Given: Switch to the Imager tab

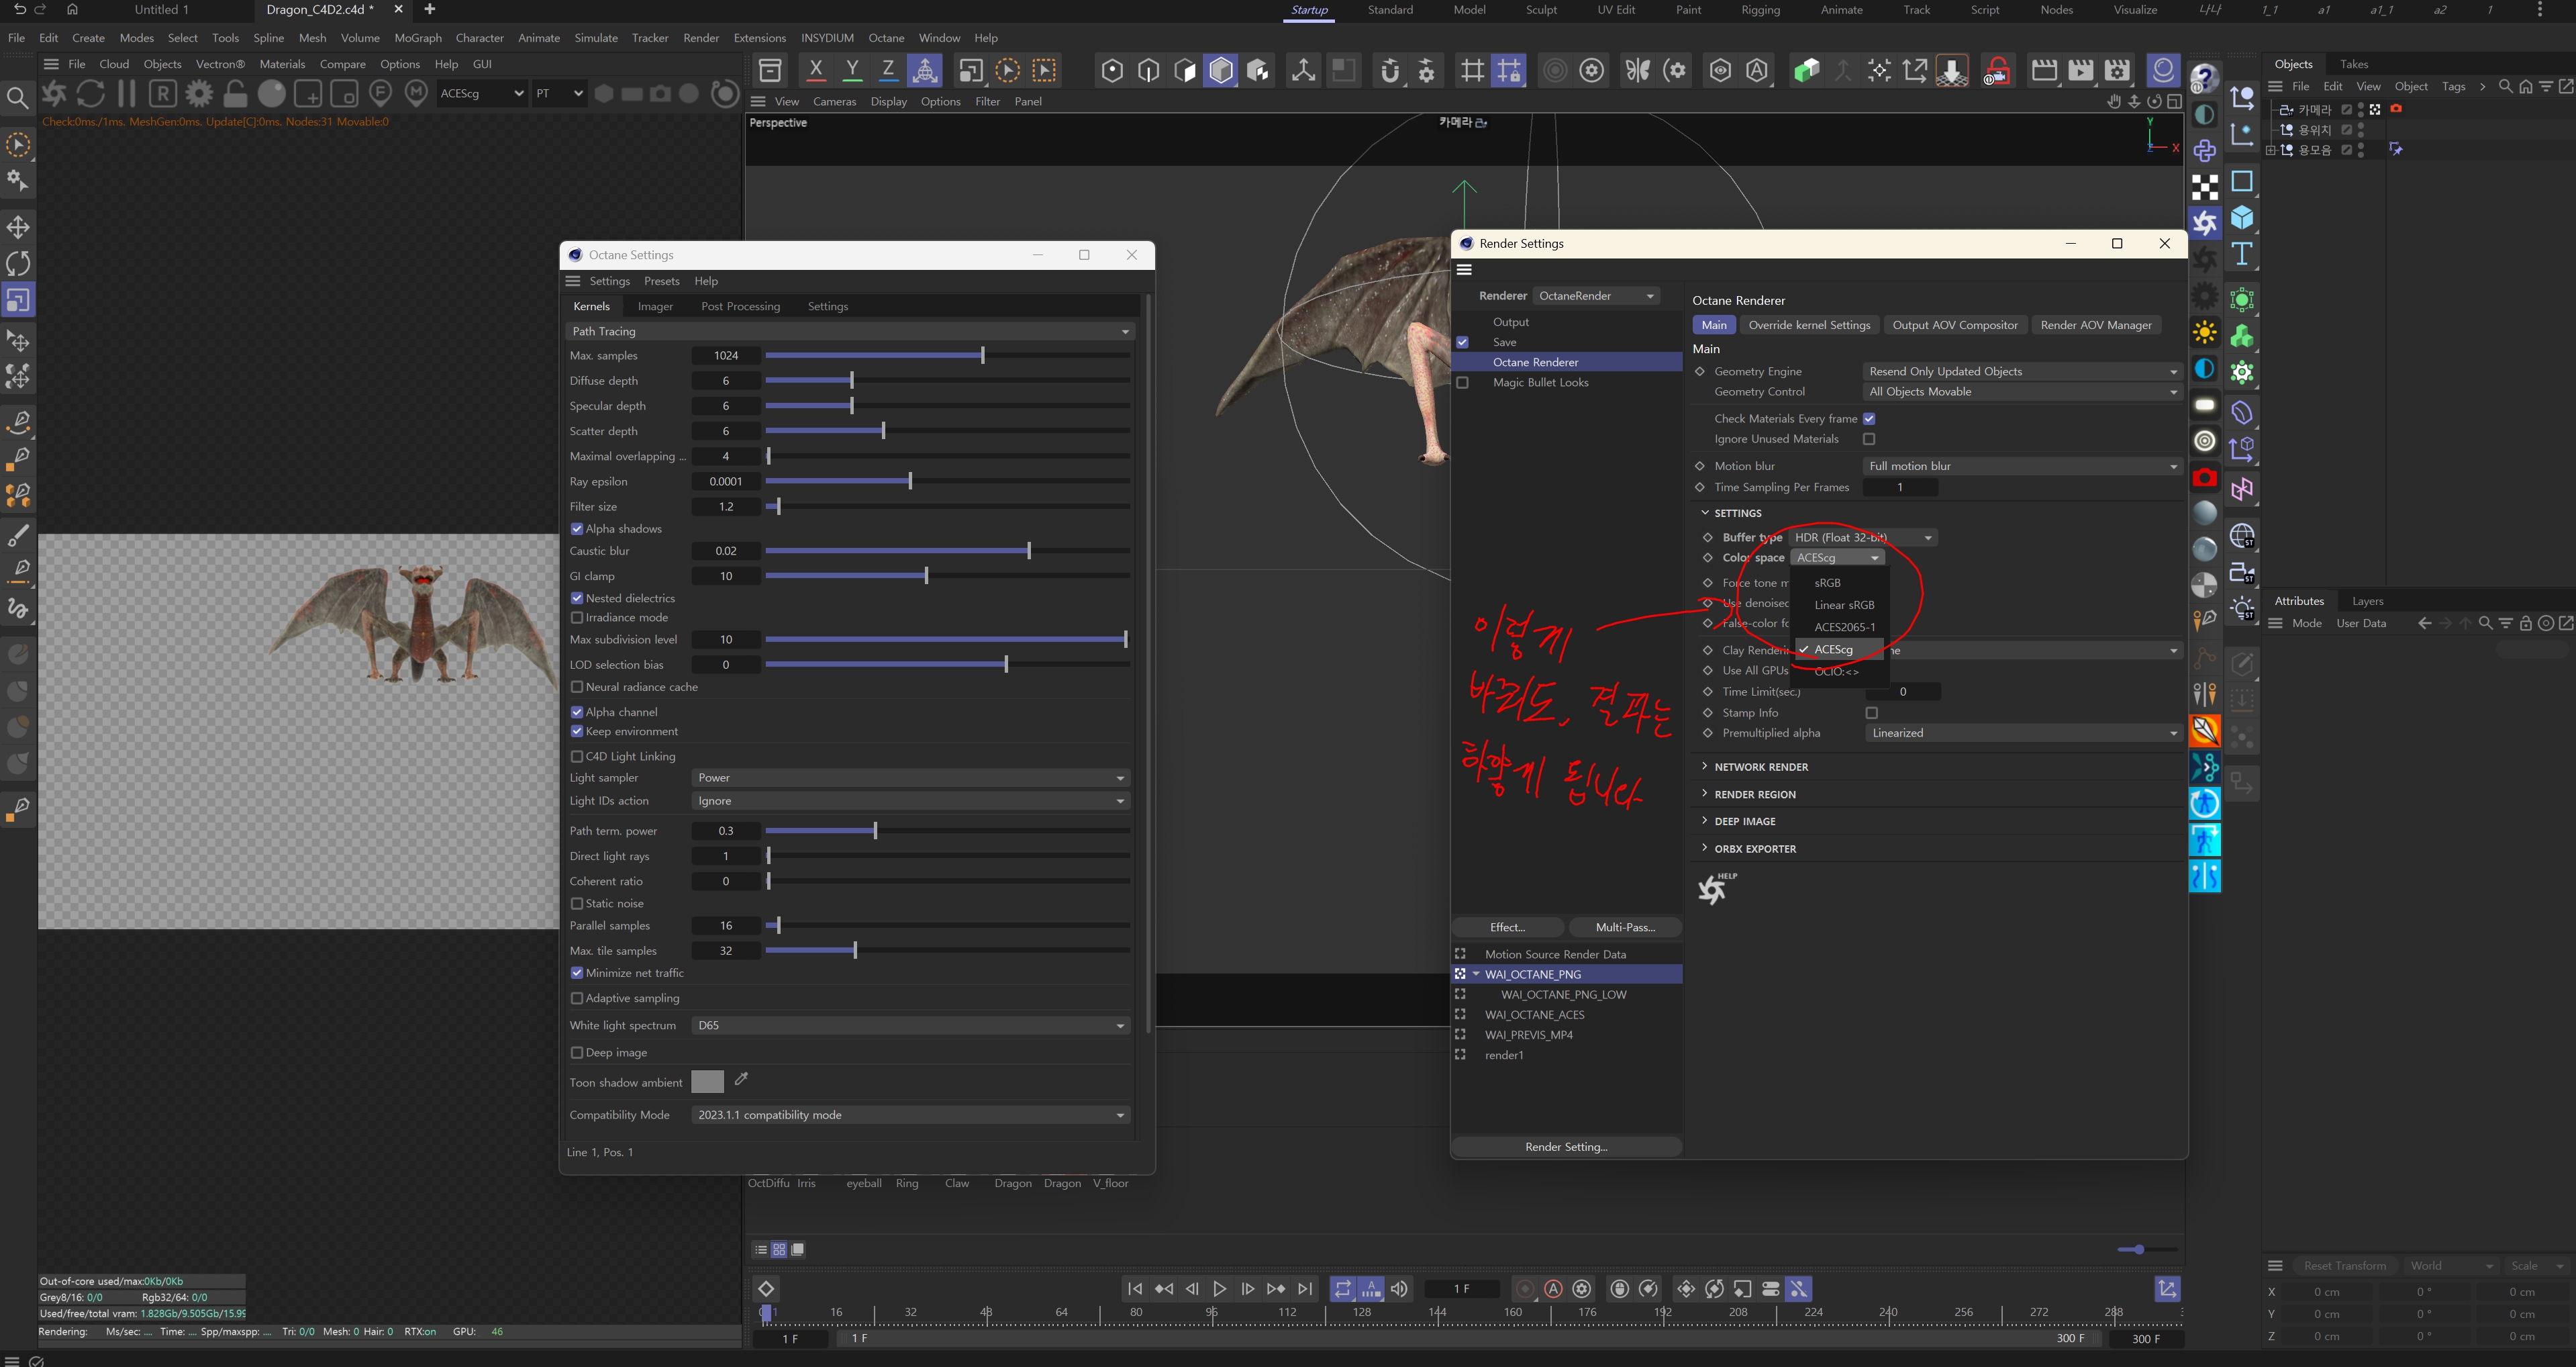Looking at the screenshot, I should tap(655, 306).
